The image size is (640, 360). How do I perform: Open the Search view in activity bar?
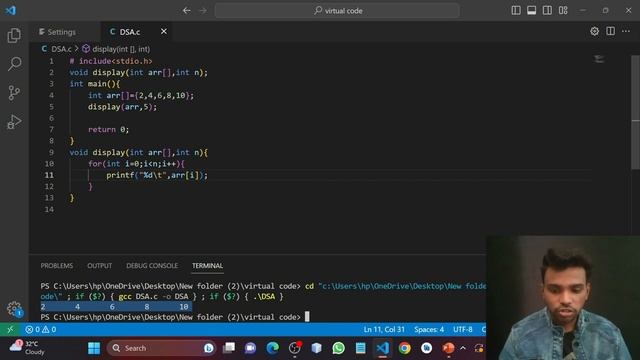click(x=14, y=64)
